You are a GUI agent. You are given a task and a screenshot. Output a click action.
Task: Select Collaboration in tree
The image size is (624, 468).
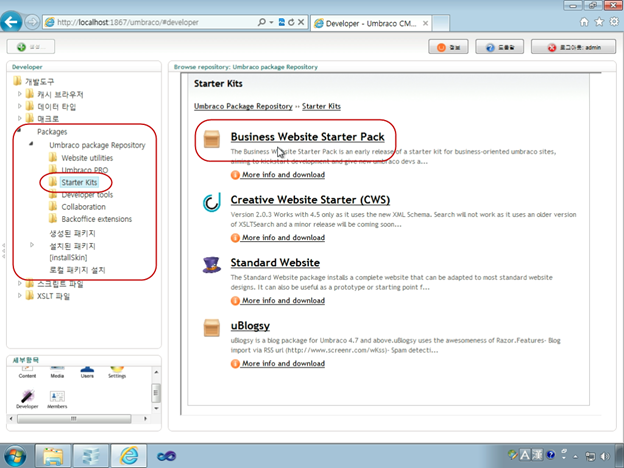(x=84, y=207)
